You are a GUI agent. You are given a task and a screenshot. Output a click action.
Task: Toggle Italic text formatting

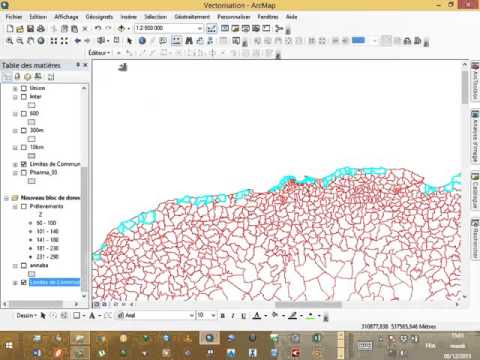(x=233, y=316)
